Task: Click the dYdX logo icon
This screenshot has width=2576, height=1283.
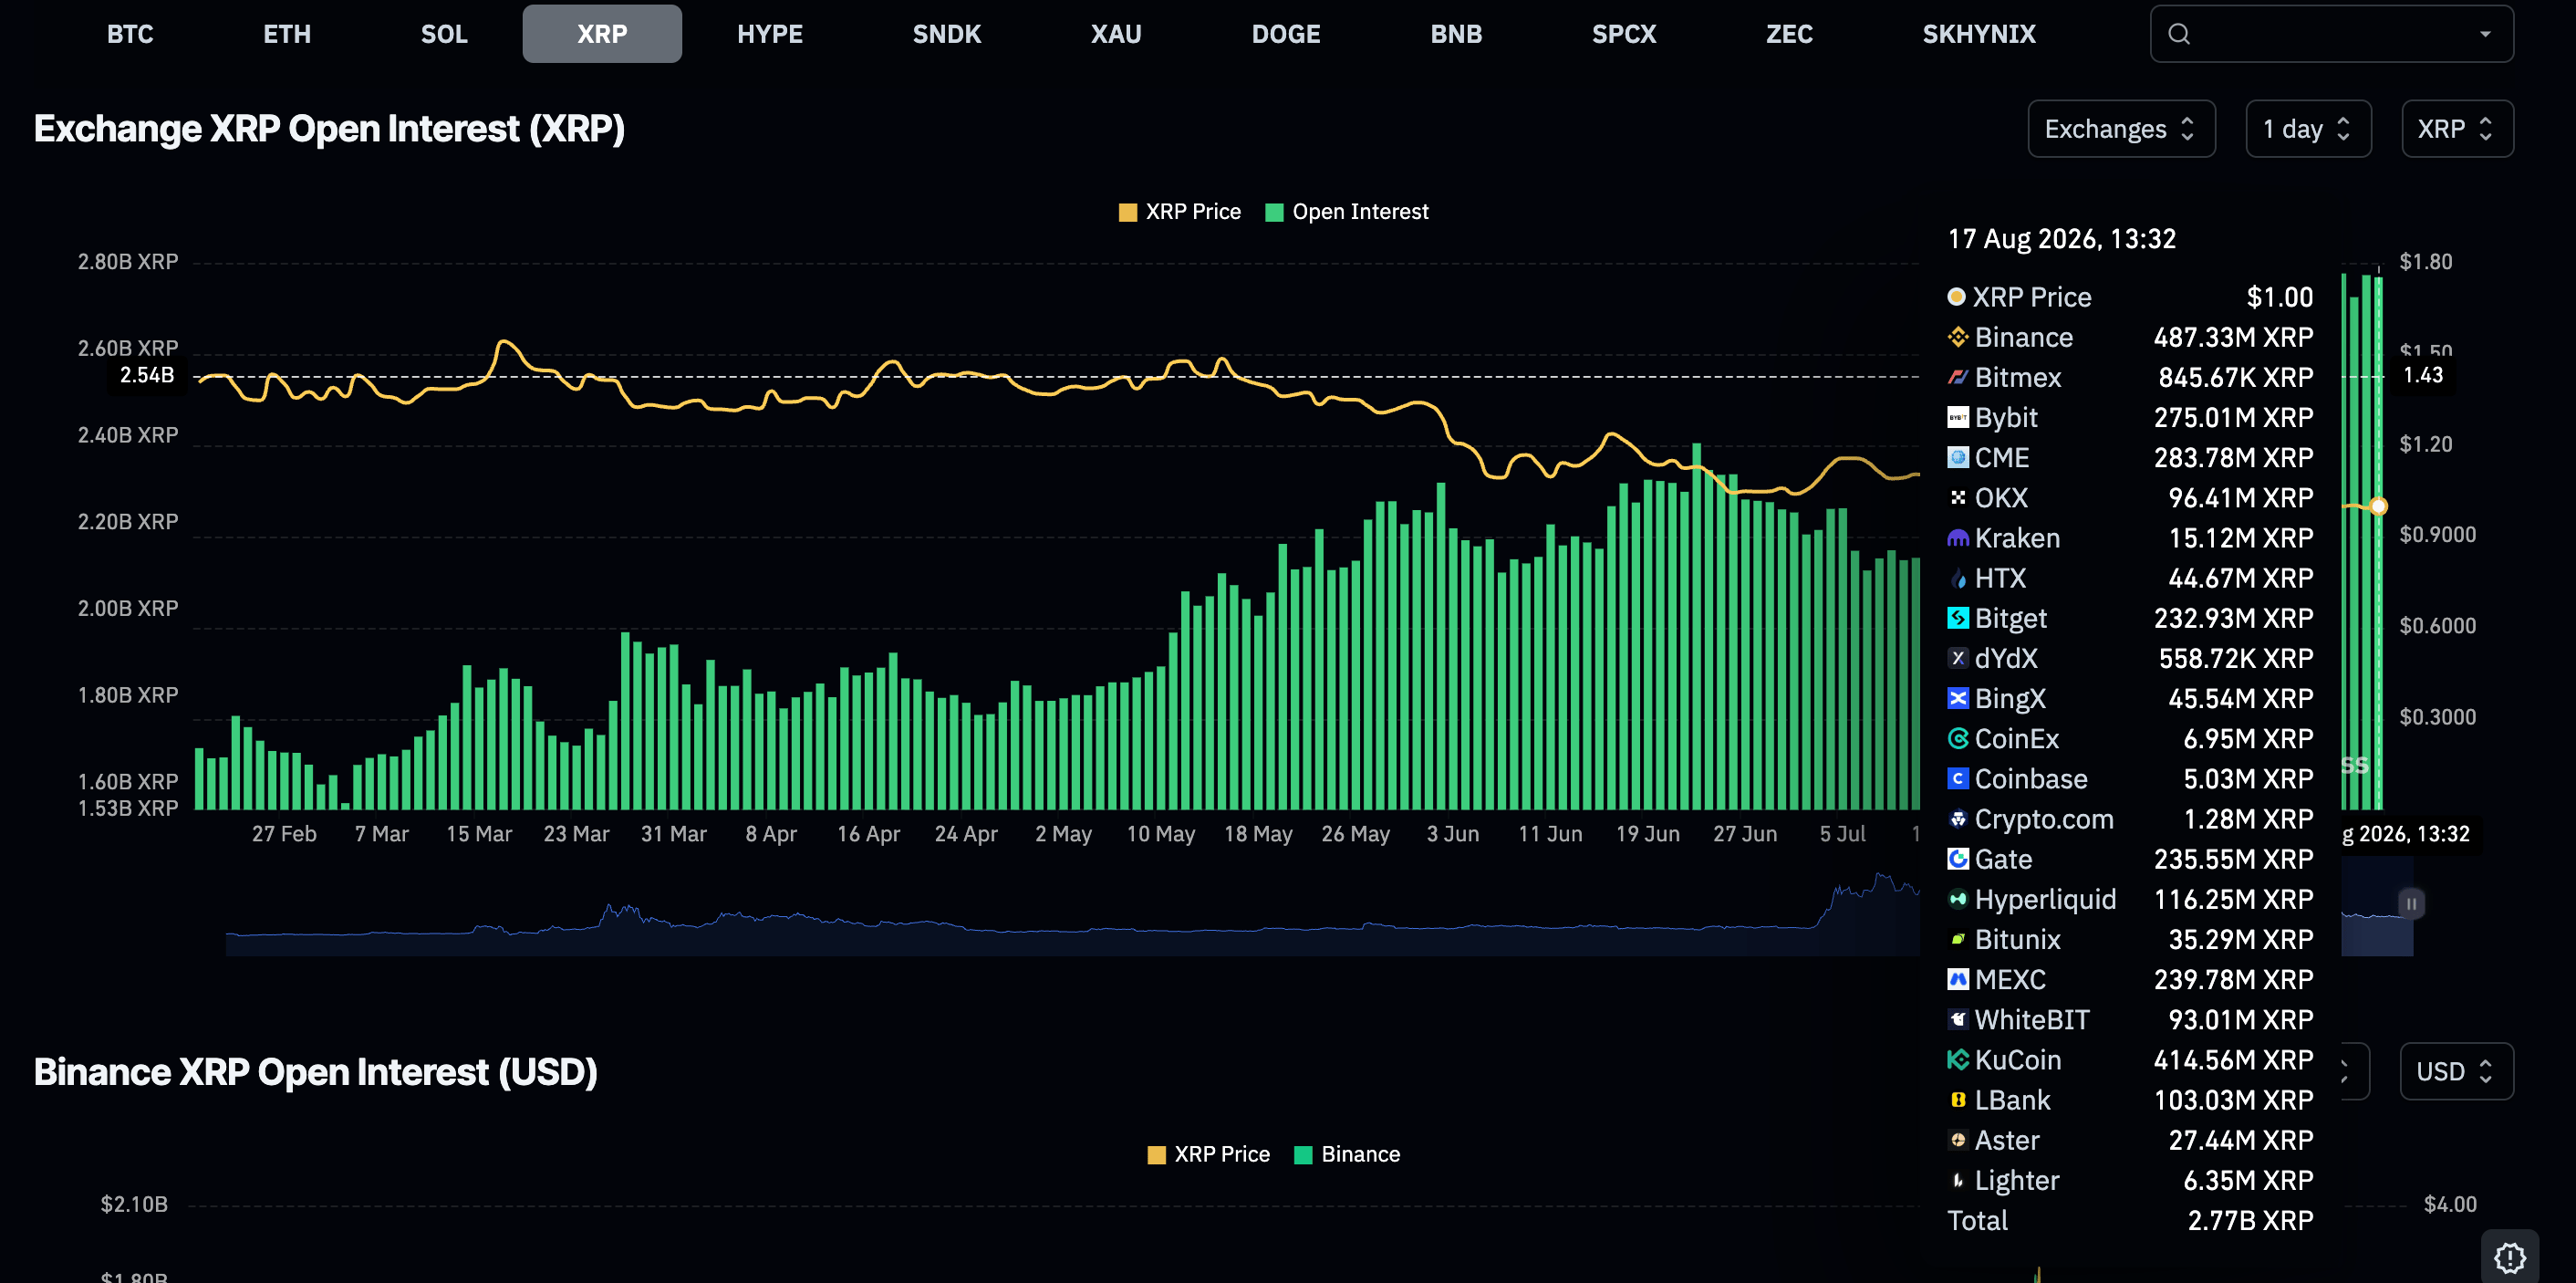Action: click(x=1958, y=658)
